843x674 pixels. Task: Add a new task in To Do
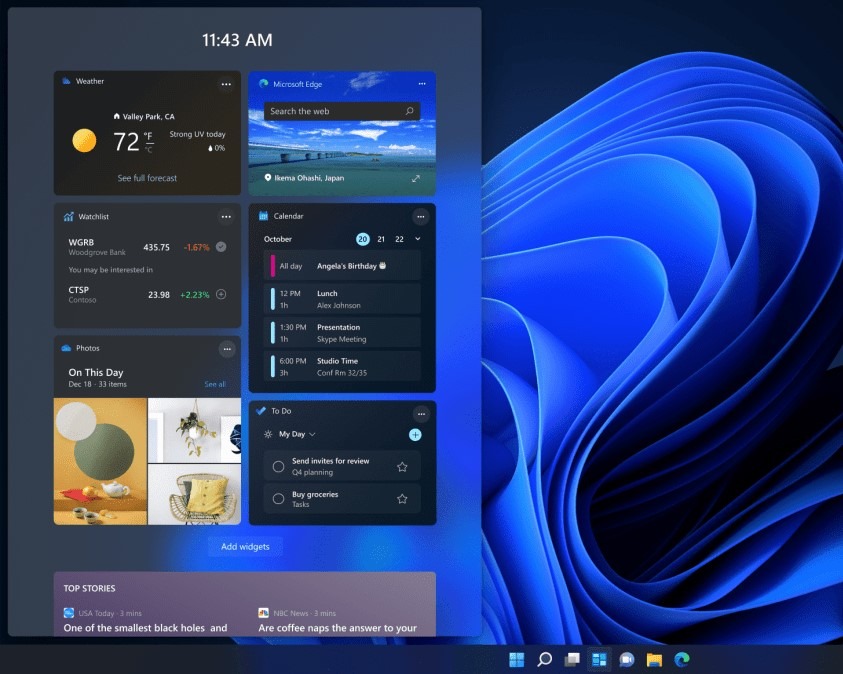415,434
